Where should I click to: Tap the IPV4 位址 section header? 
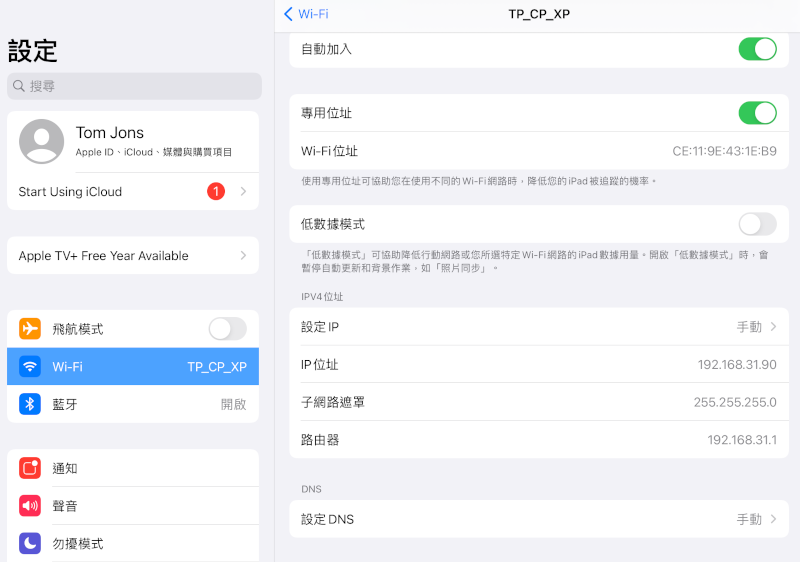322,297
